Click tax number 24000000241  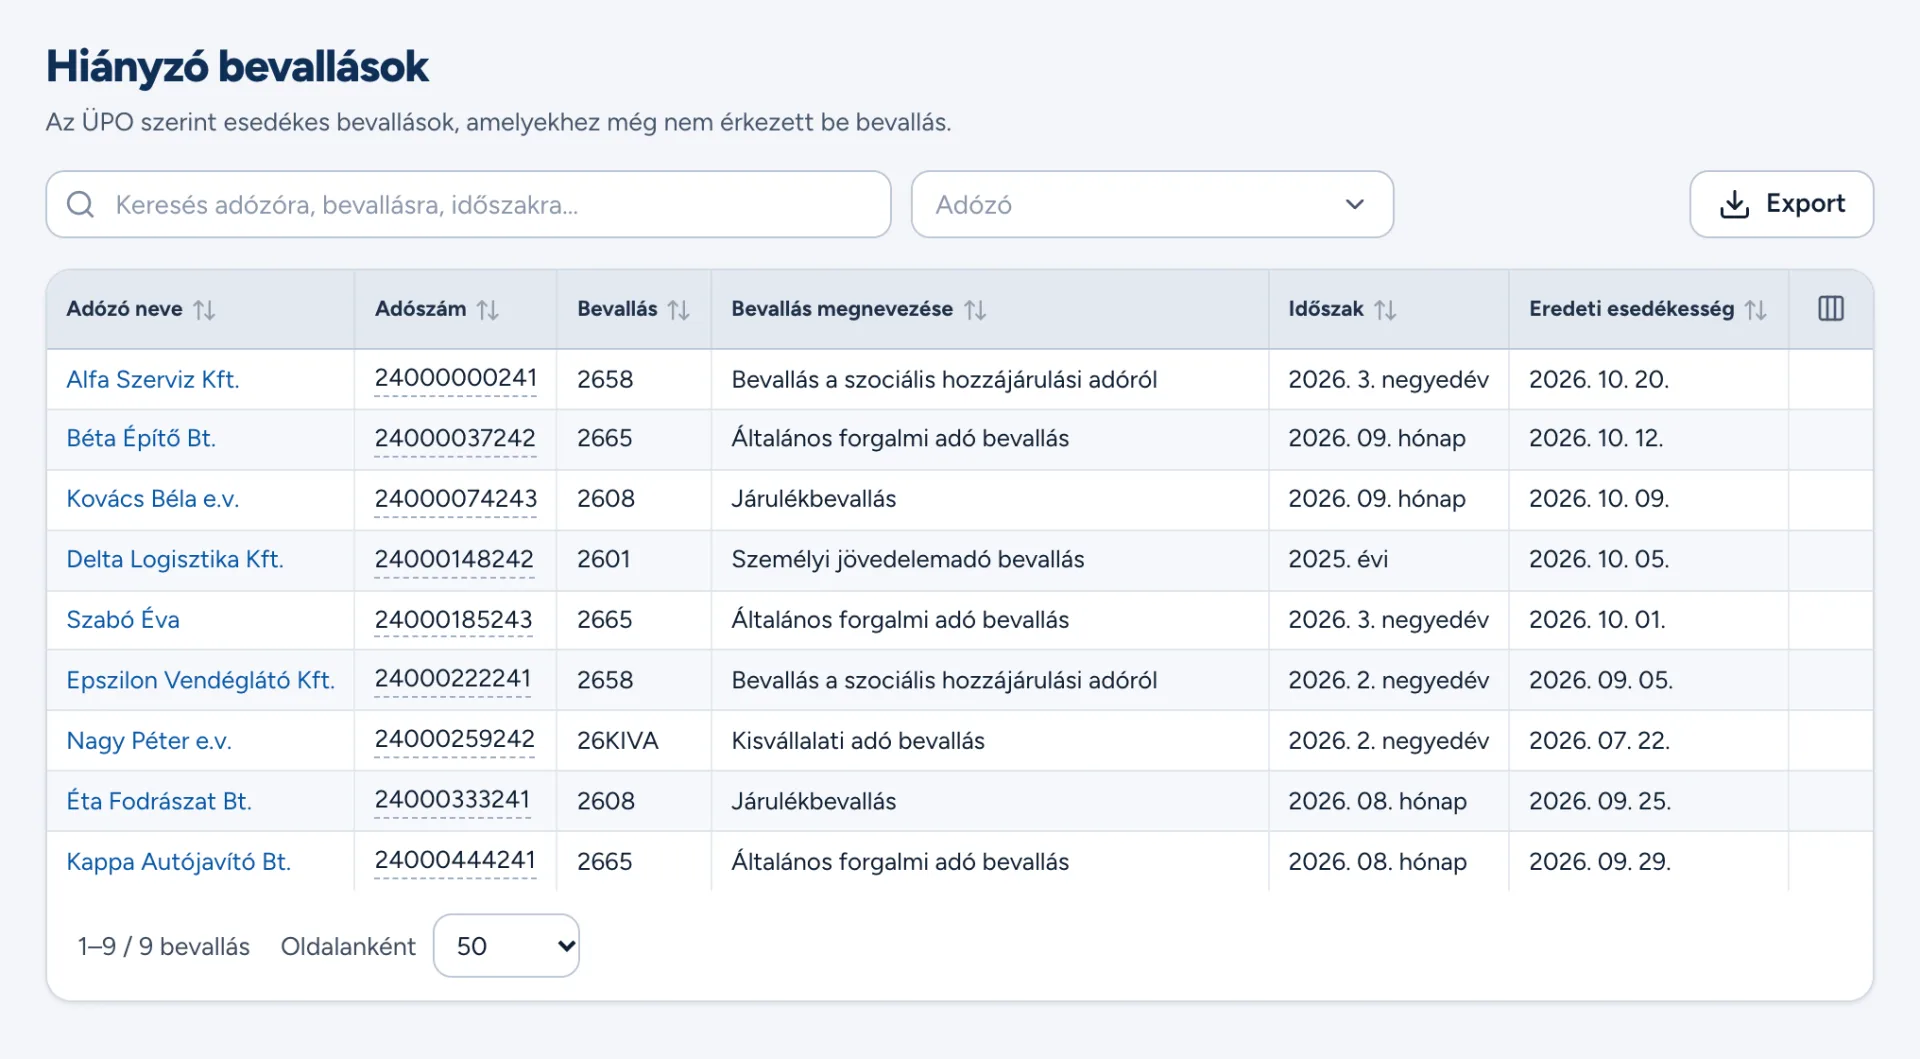[456, 378]
